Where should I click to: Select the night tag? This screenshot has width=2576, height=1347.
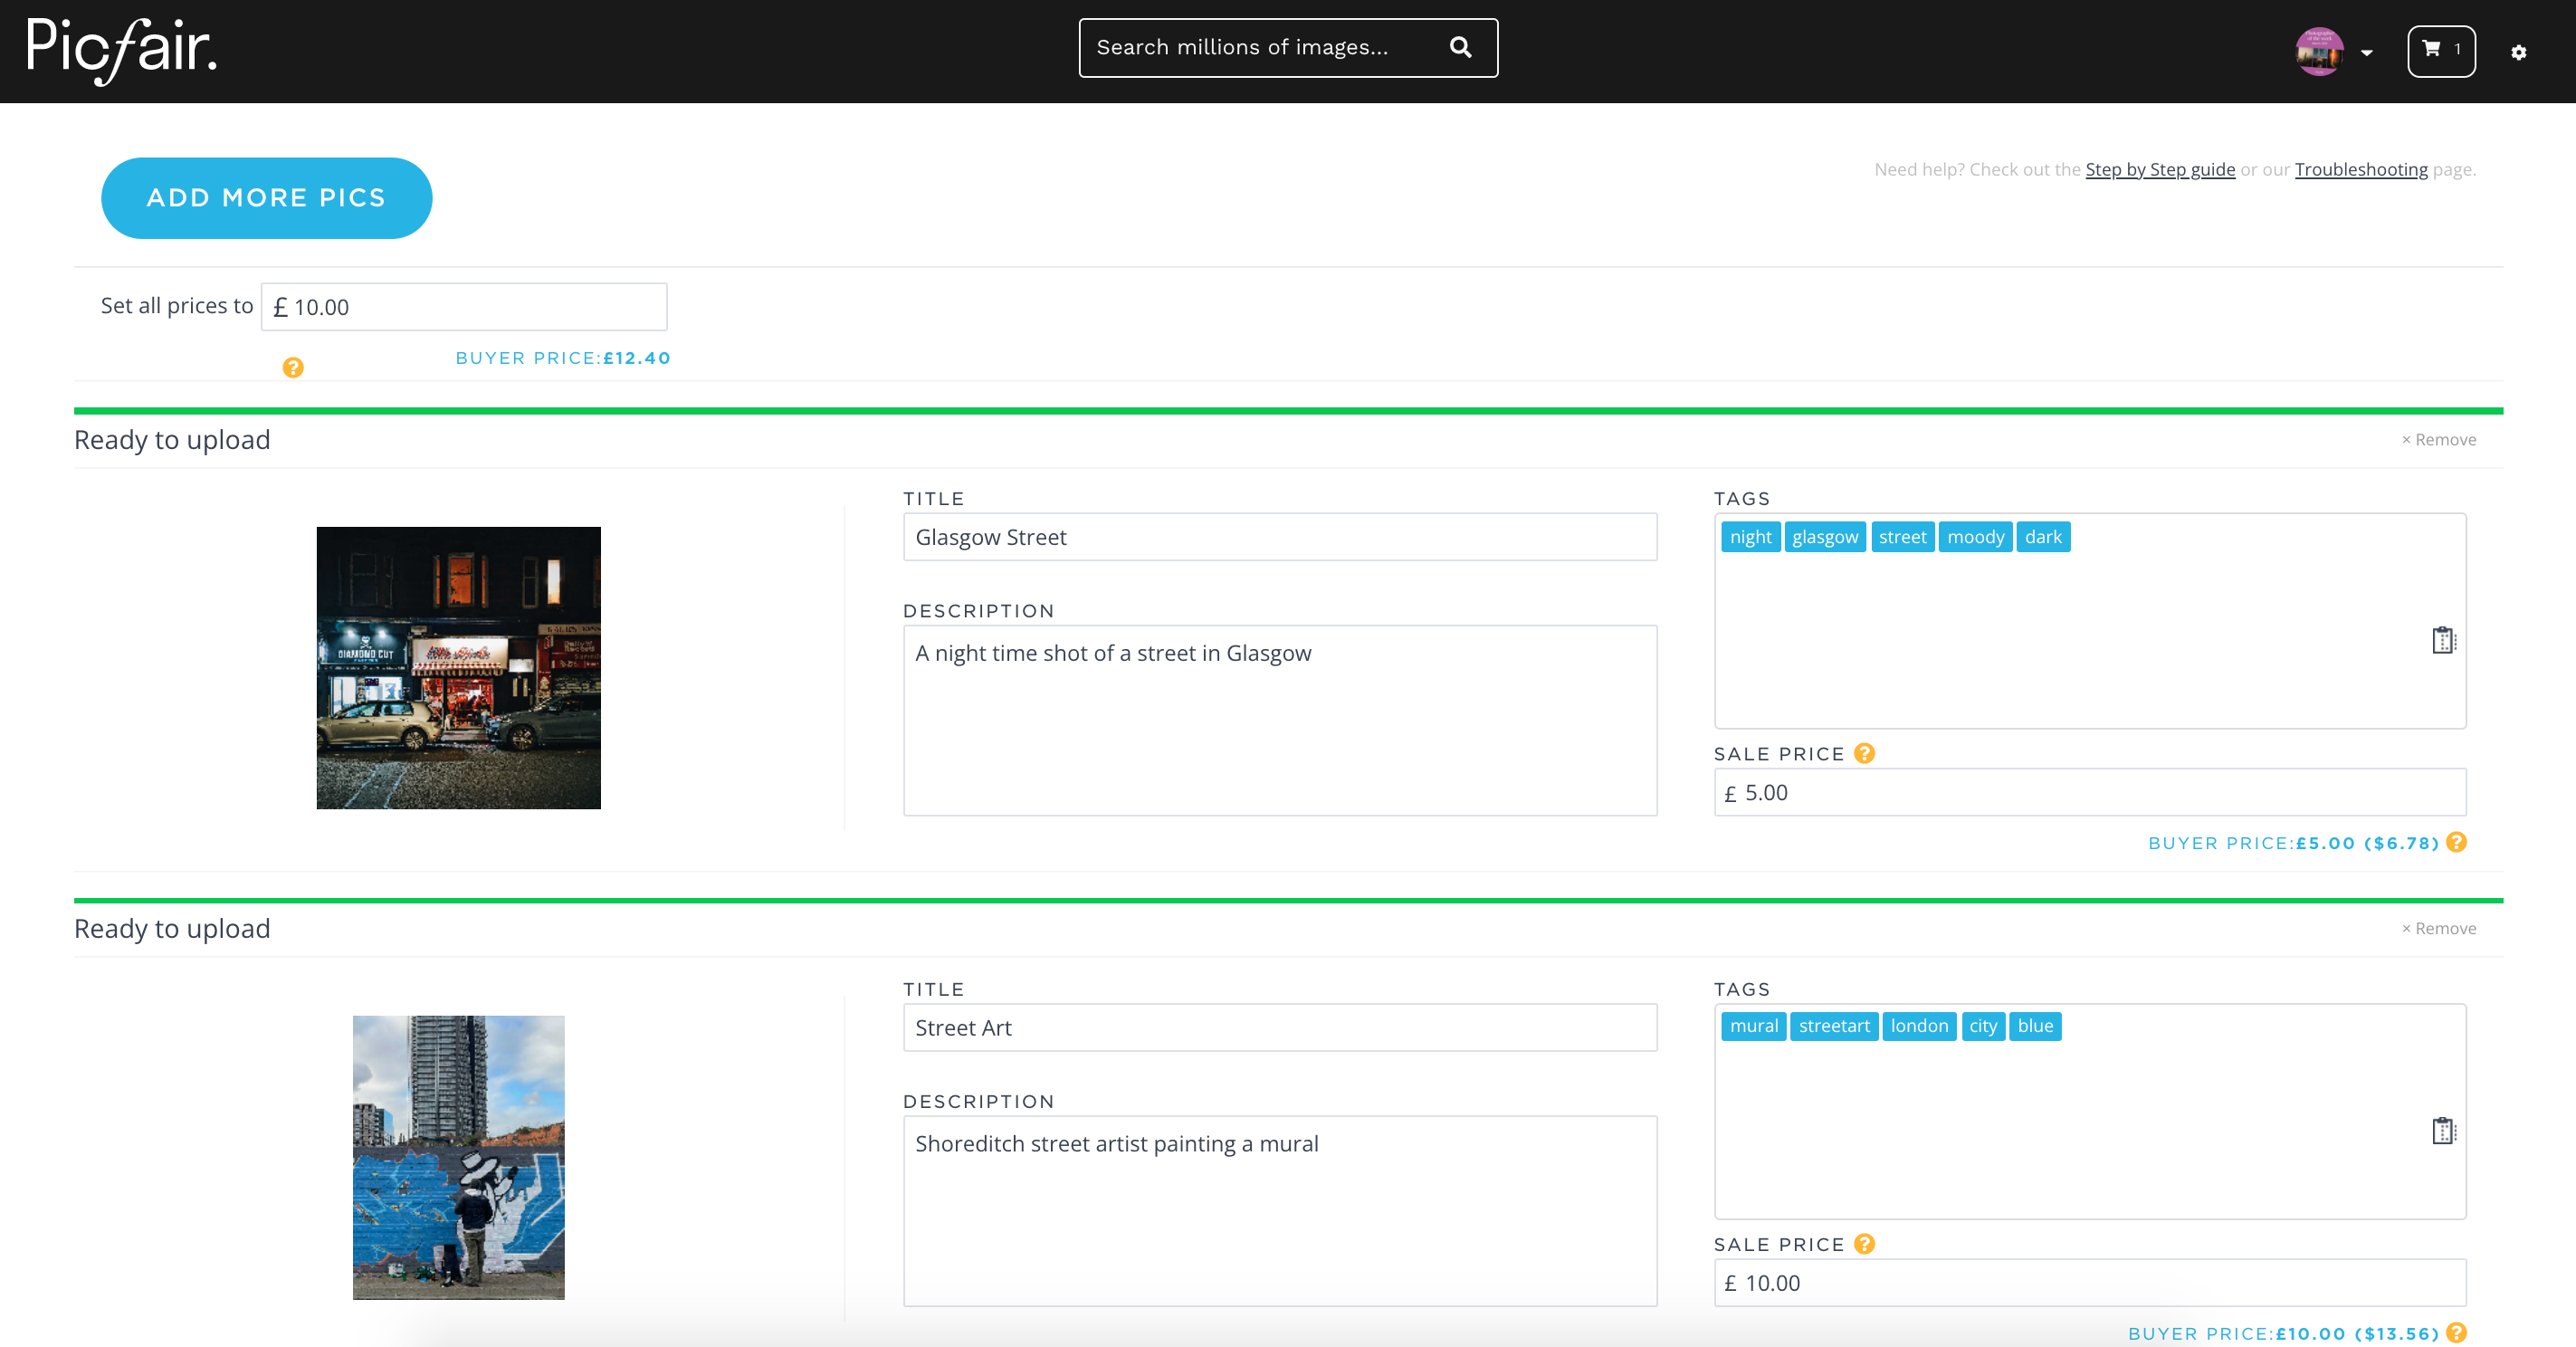click(1750, 537)
